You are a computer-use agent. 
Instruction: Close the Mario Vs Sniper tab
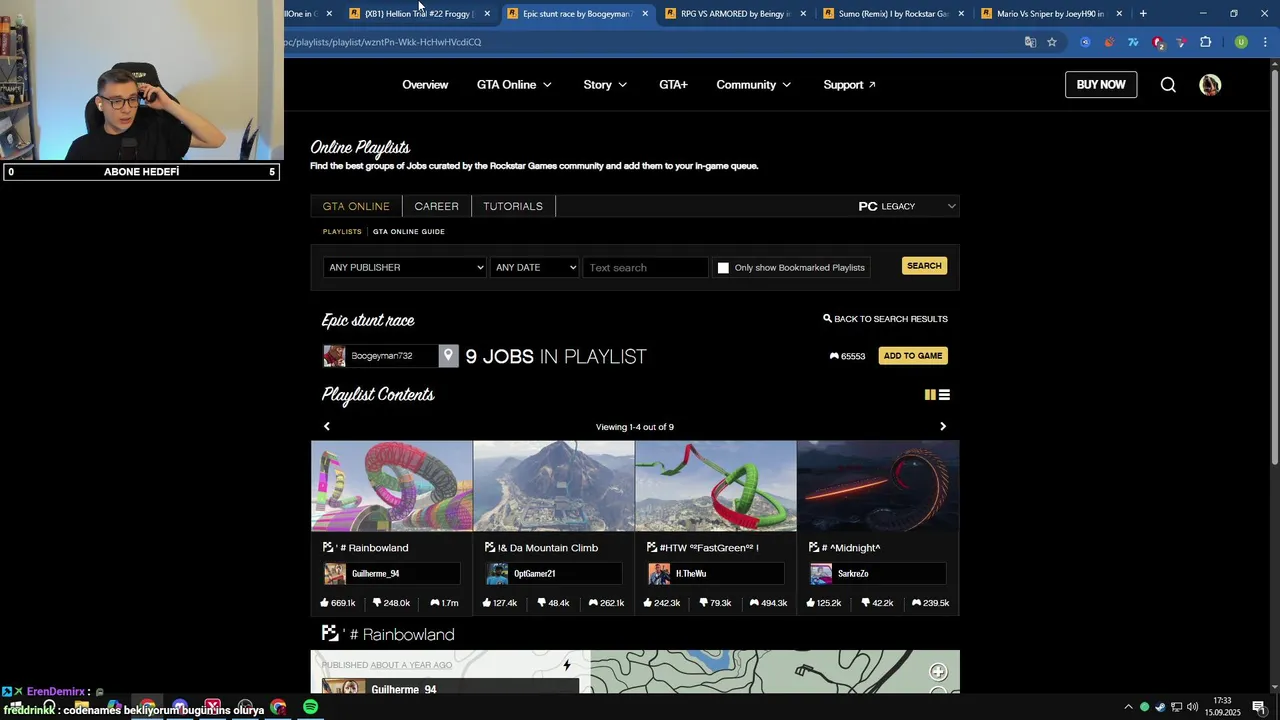(1119, 14)
